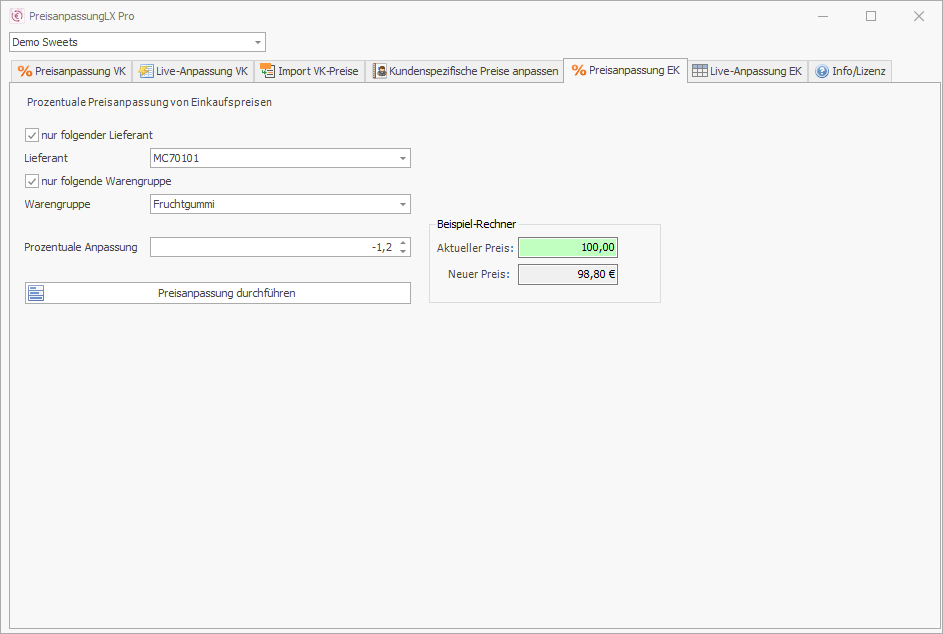Image resolution: width=943 pixels, height=634 pixels.
Task: Uncheck 'nur folgende Warengruppe' checkbox
Action: (x=32, y=181)
